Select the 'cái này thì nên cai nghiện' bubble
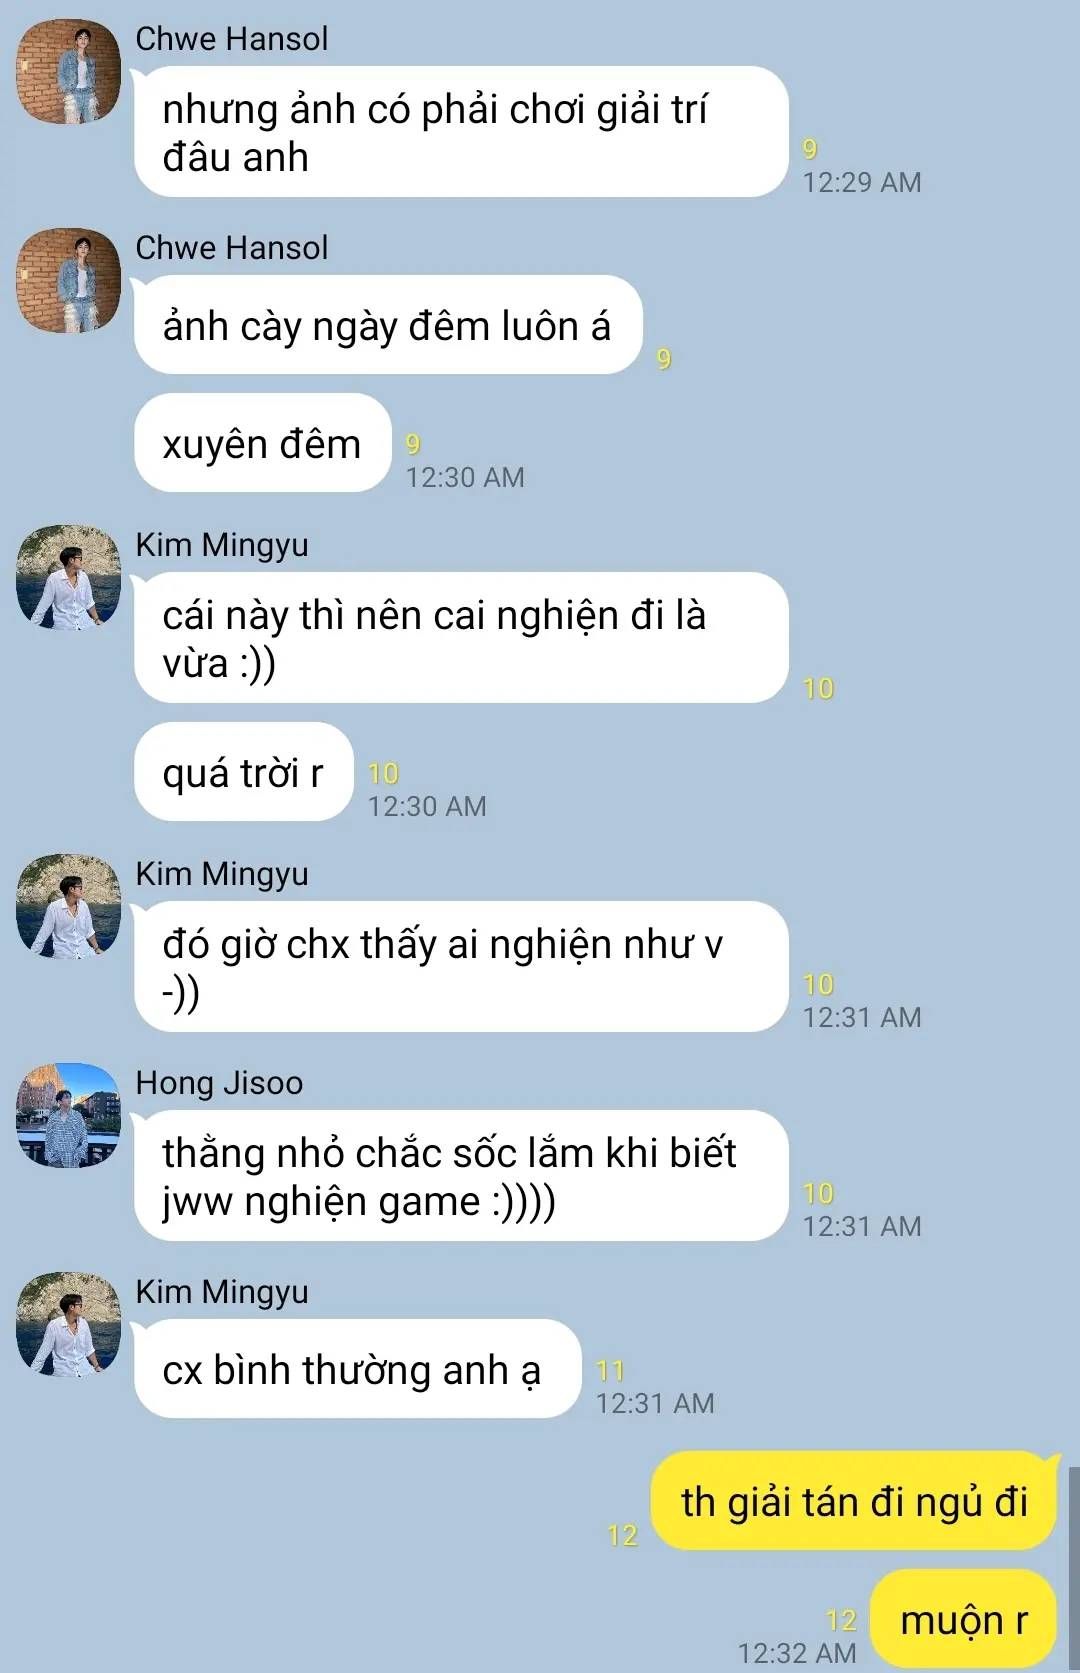The image size is (1080, 1673). pyautogui.click(x=461, y=638)
